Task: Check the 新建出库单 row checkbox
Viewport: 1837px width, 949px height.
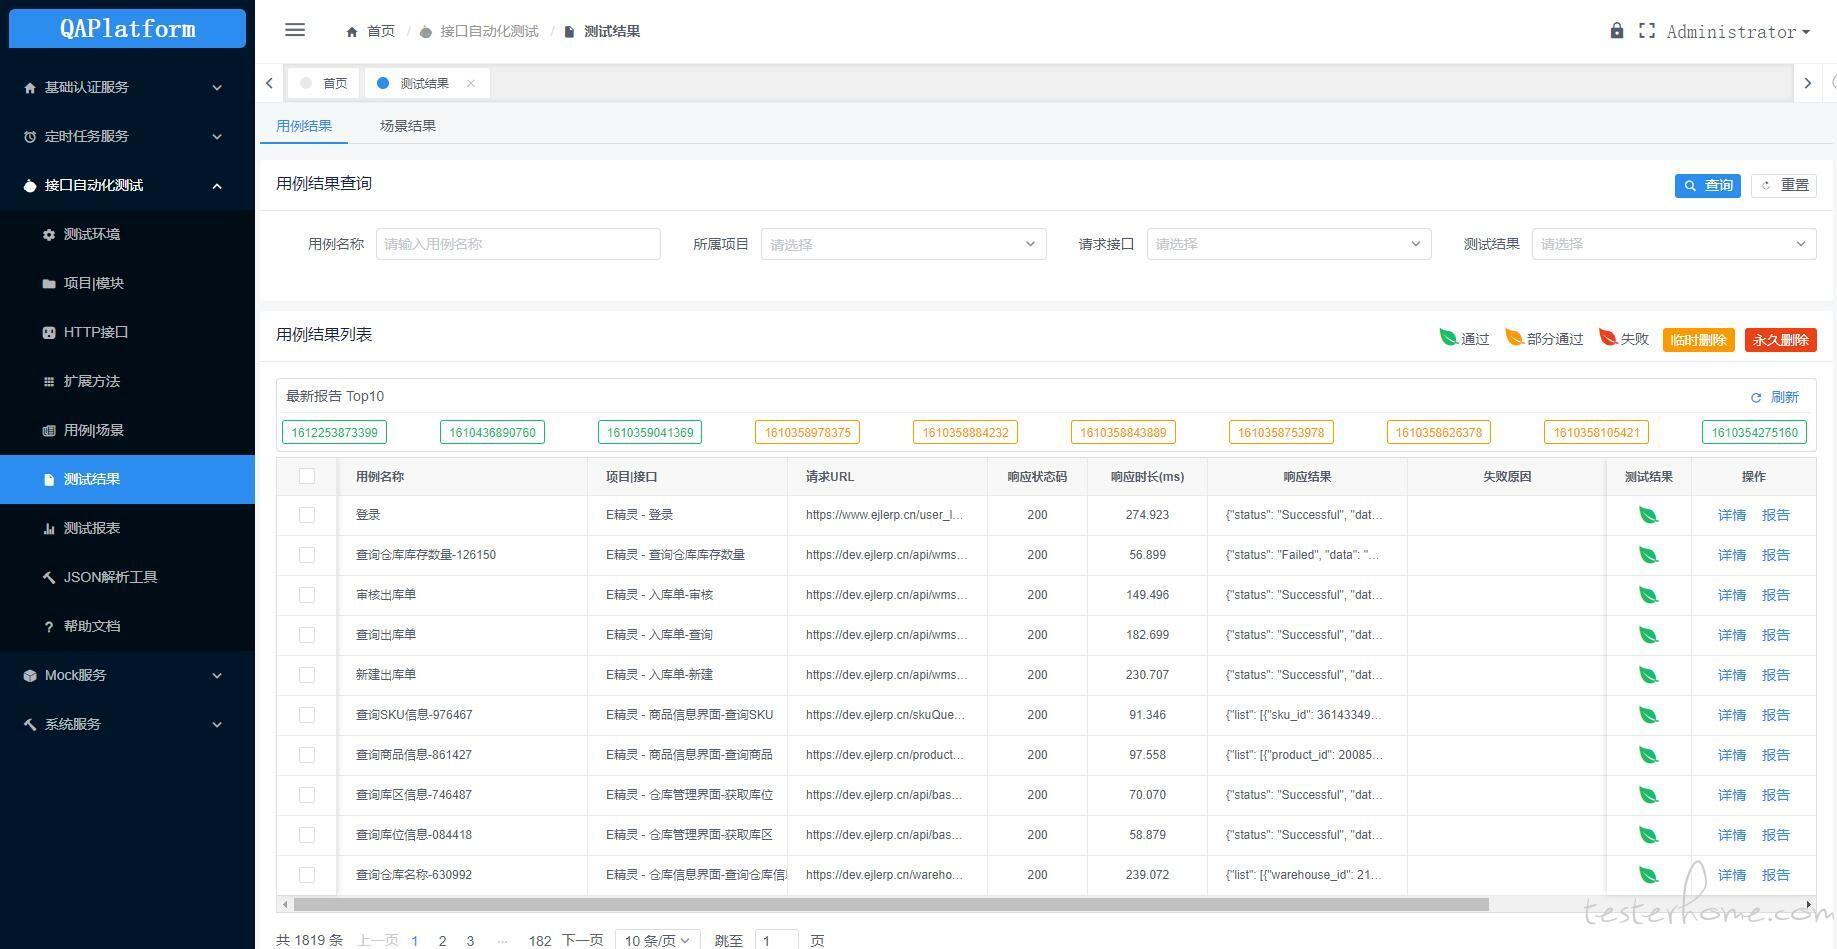Action: 307,675
